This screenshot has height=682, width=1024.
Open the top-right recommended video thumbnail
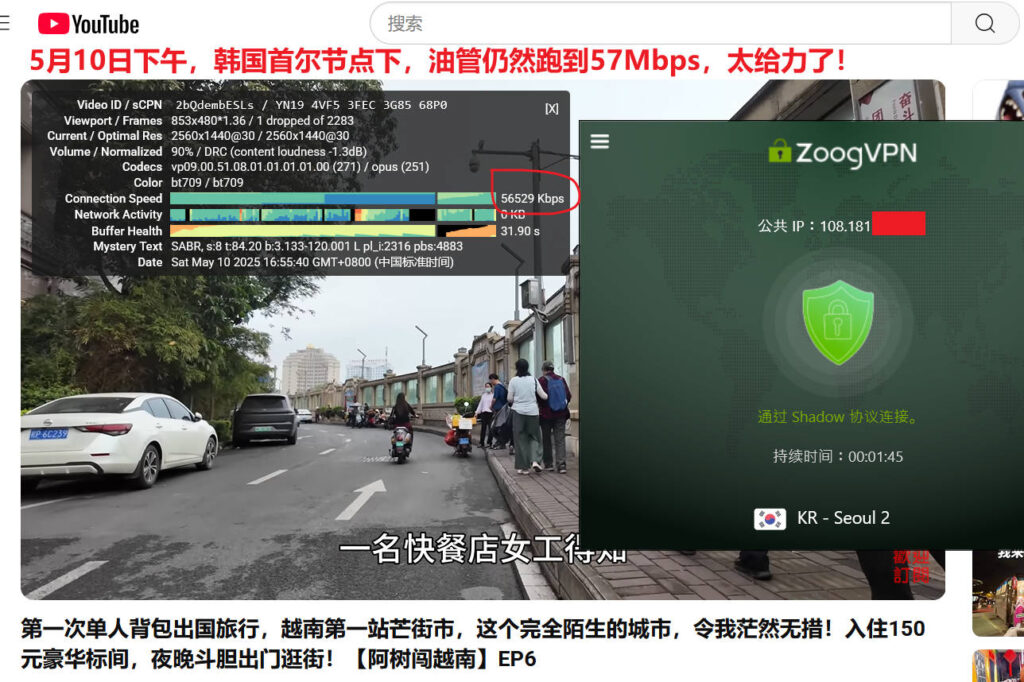click(998, 100)
